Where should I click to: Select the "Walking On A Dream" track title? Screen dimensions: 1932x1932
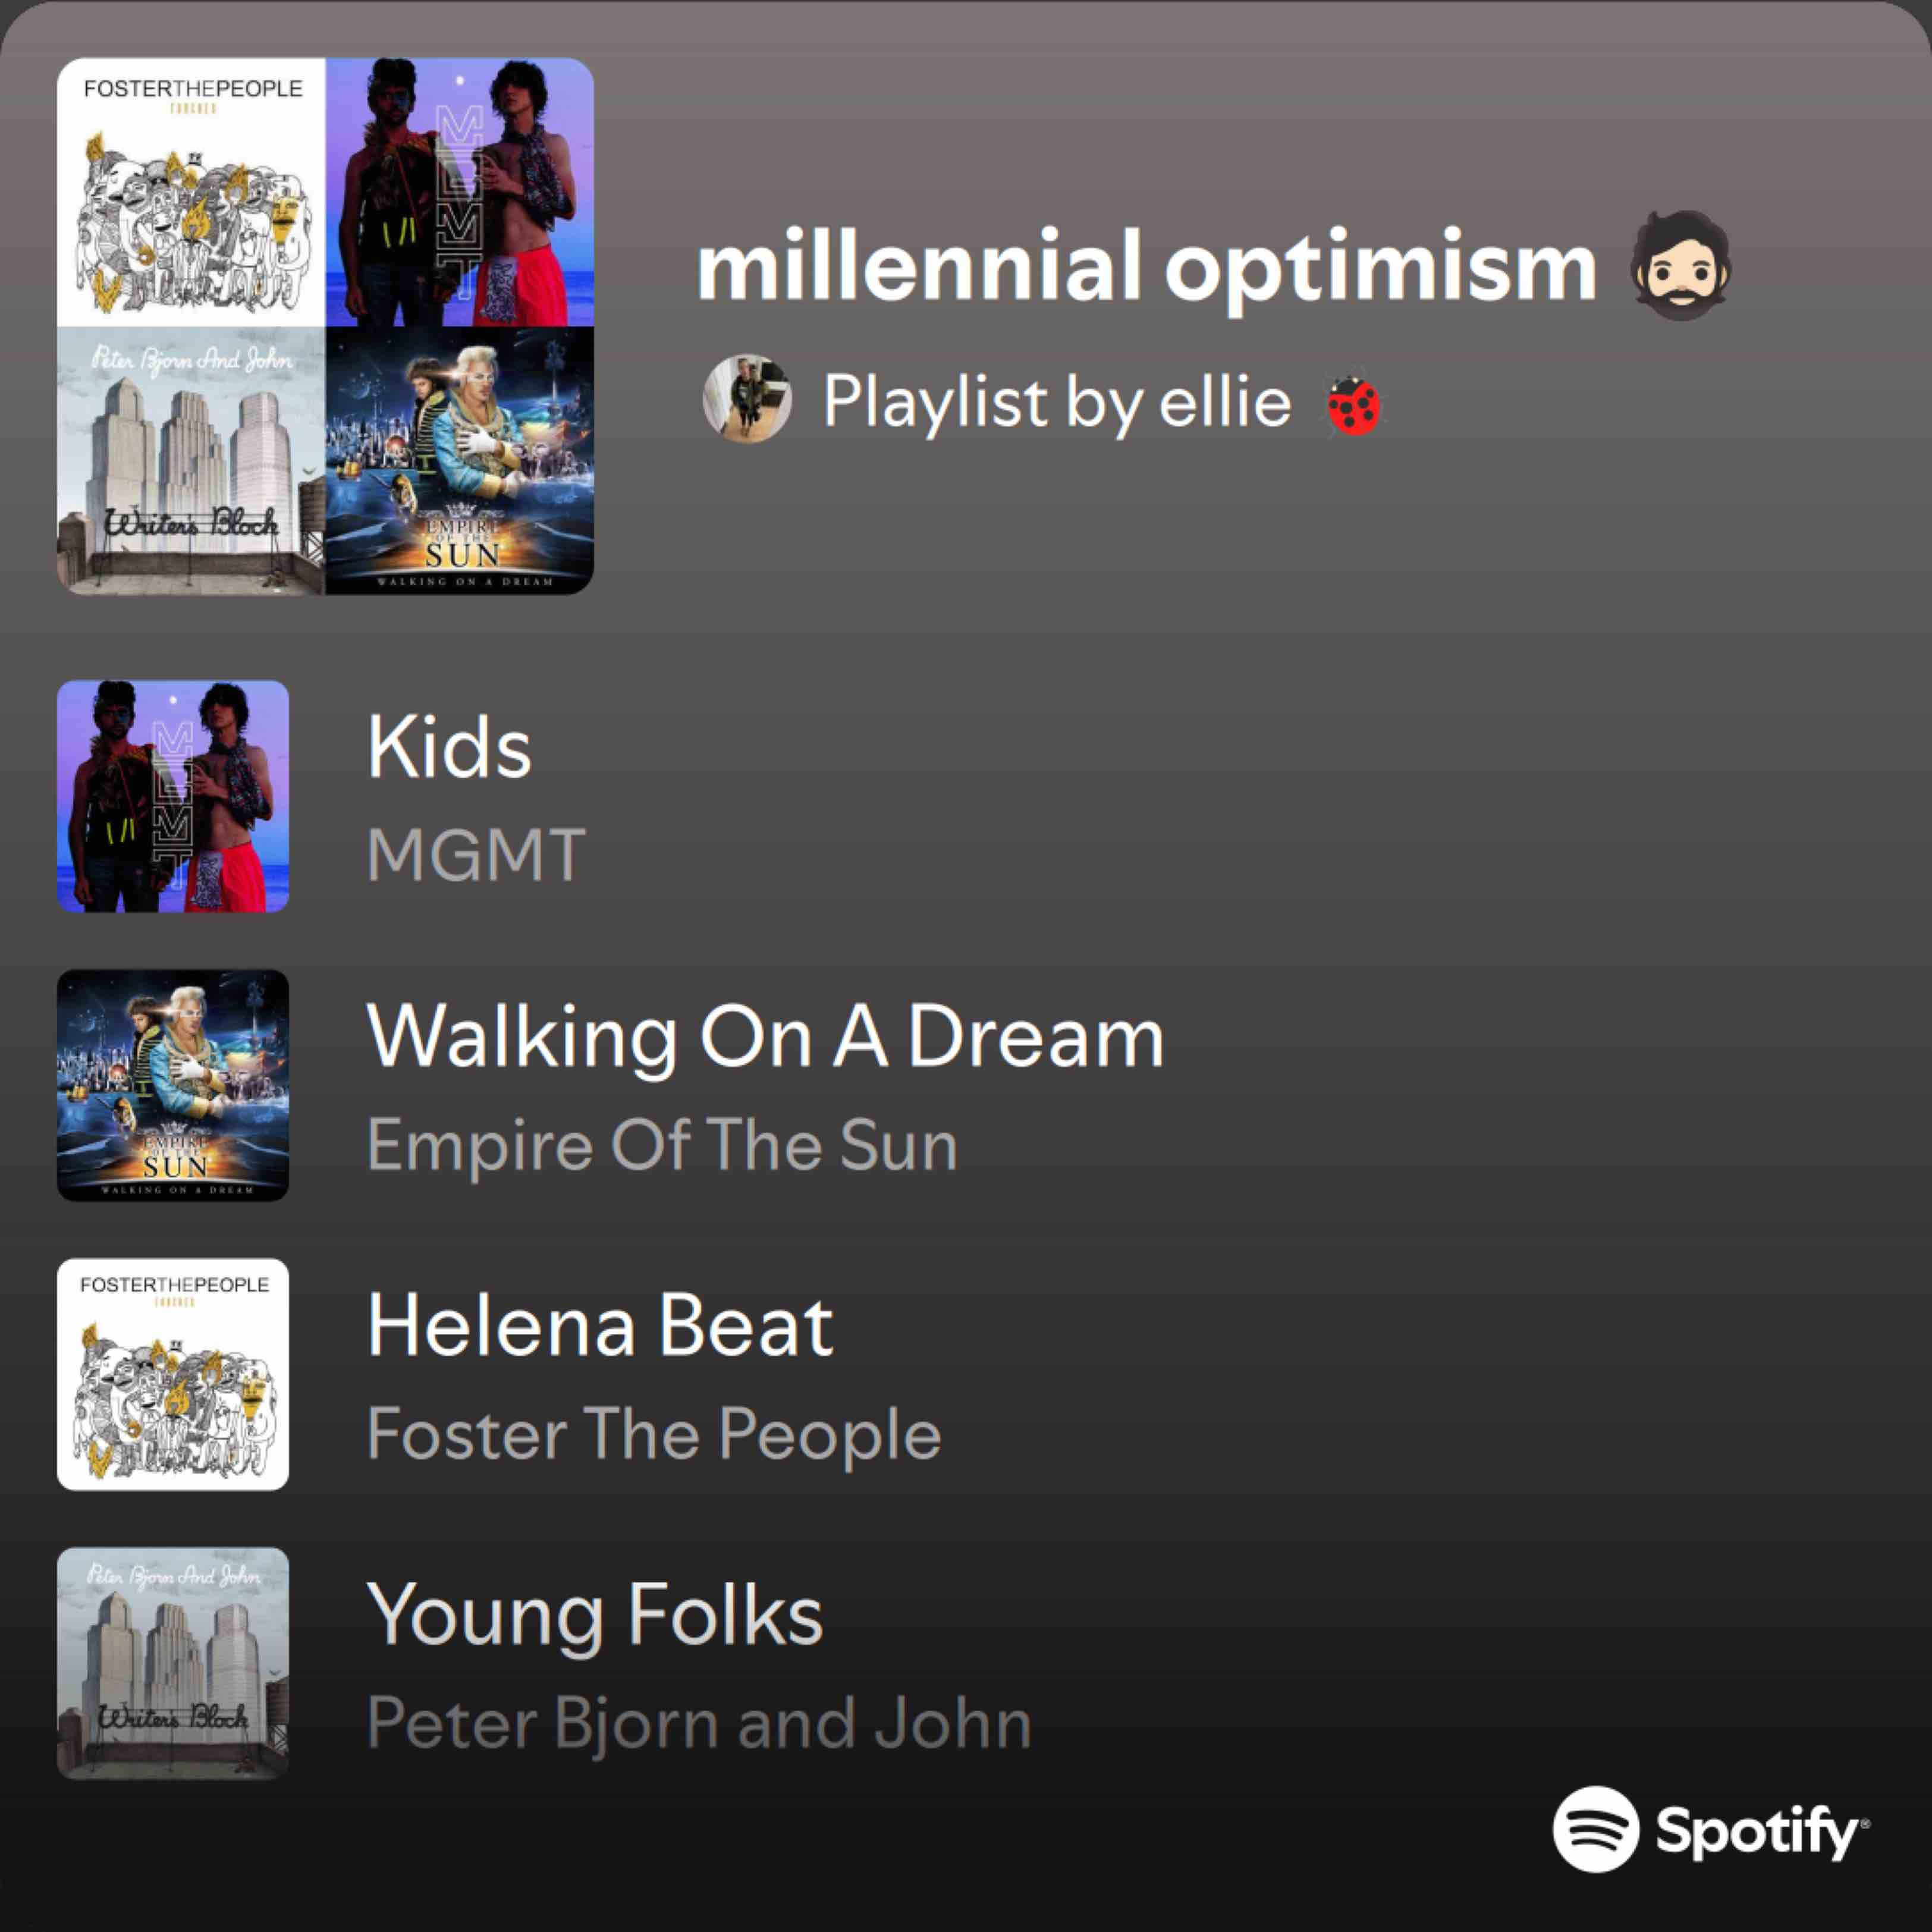click(x=765, y=1036)
